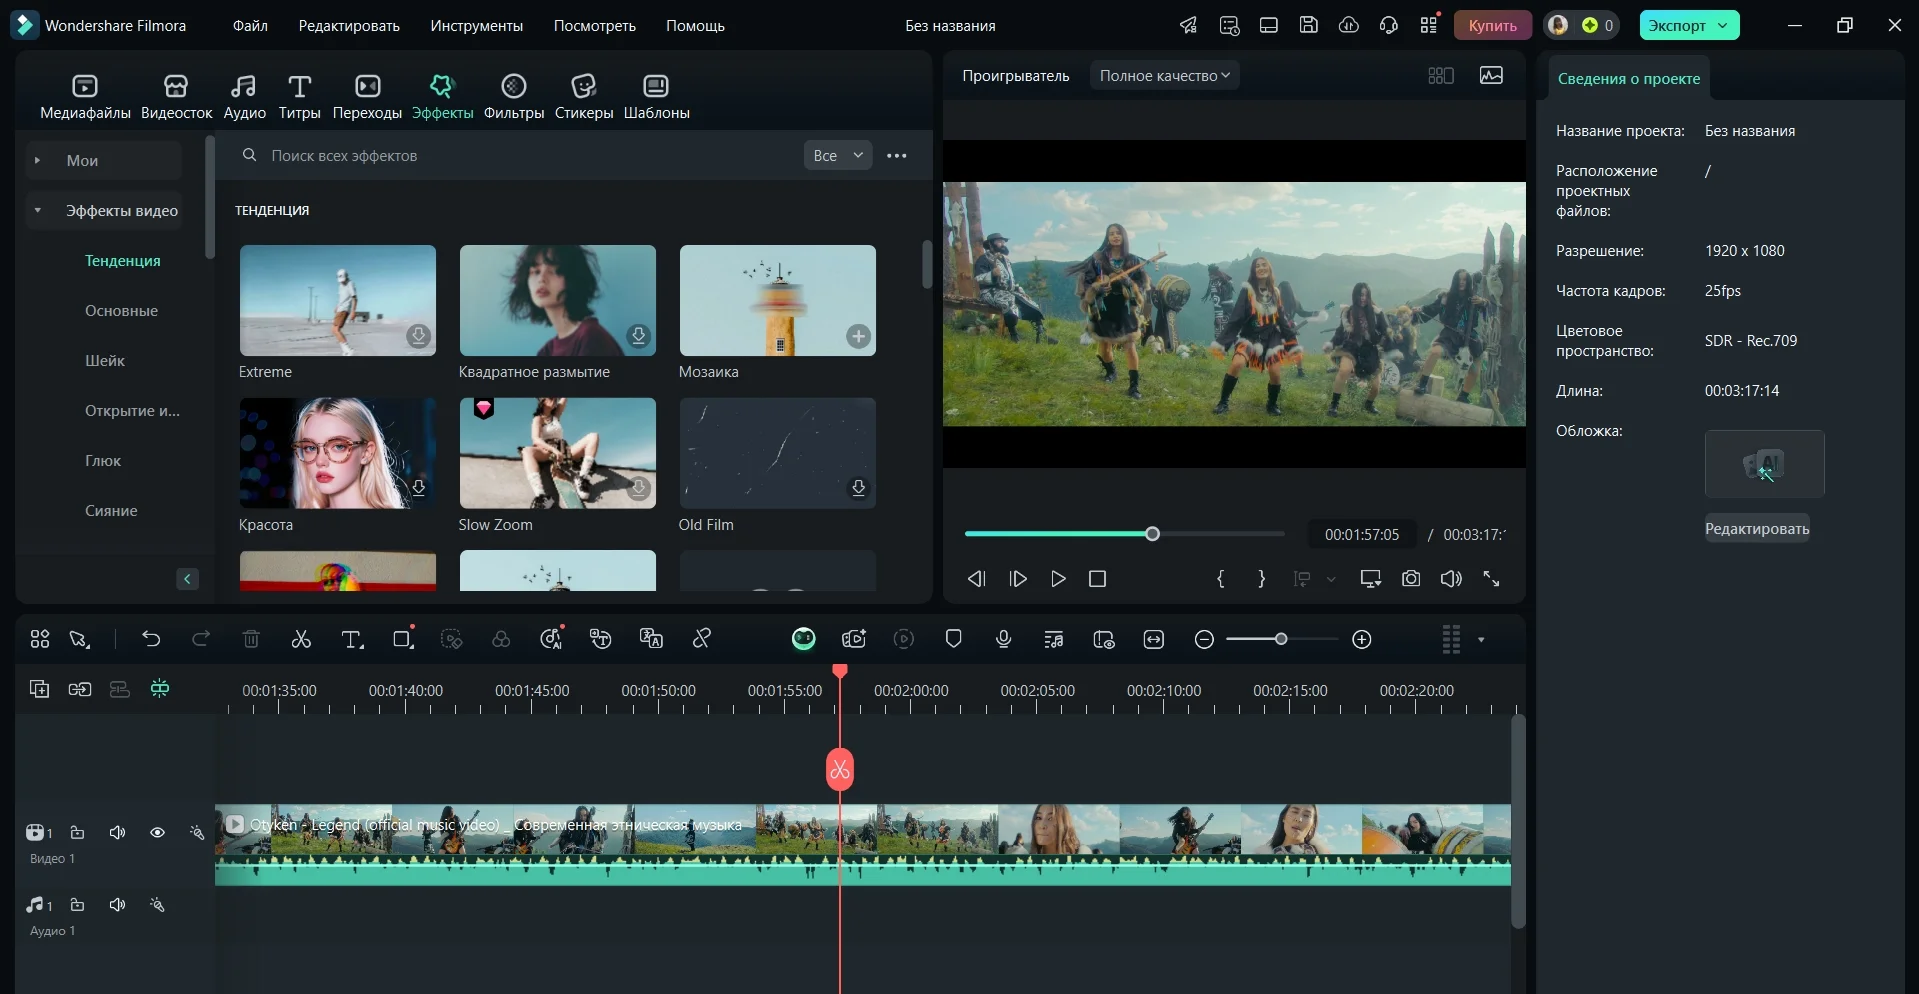Open the Шаблоны templates tab
Screen dimensions: 1919x994
(656, 97)
